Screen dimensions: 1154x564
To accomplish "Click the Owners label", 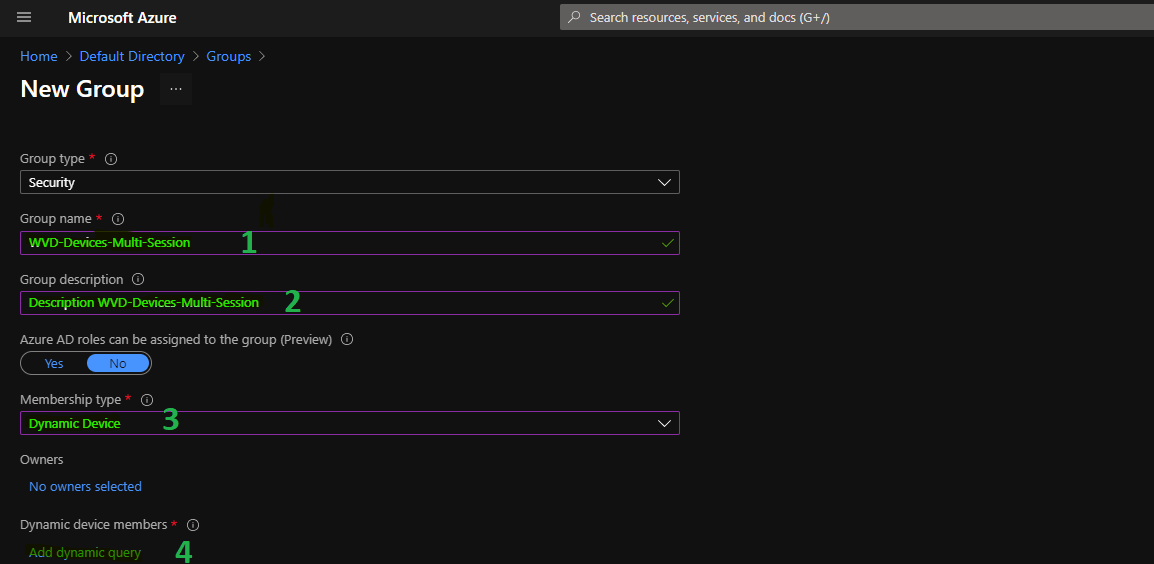I will (42, 459).
